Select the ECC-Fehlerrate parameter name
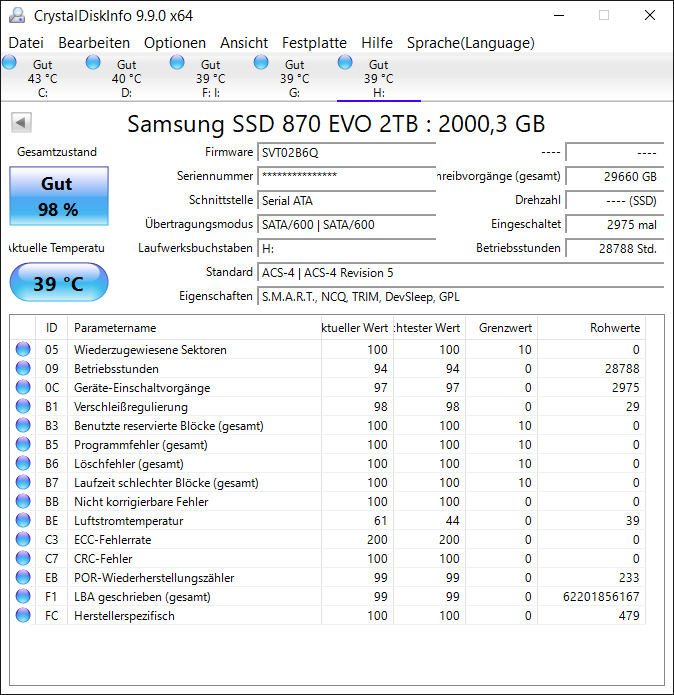 click(113, 540)
